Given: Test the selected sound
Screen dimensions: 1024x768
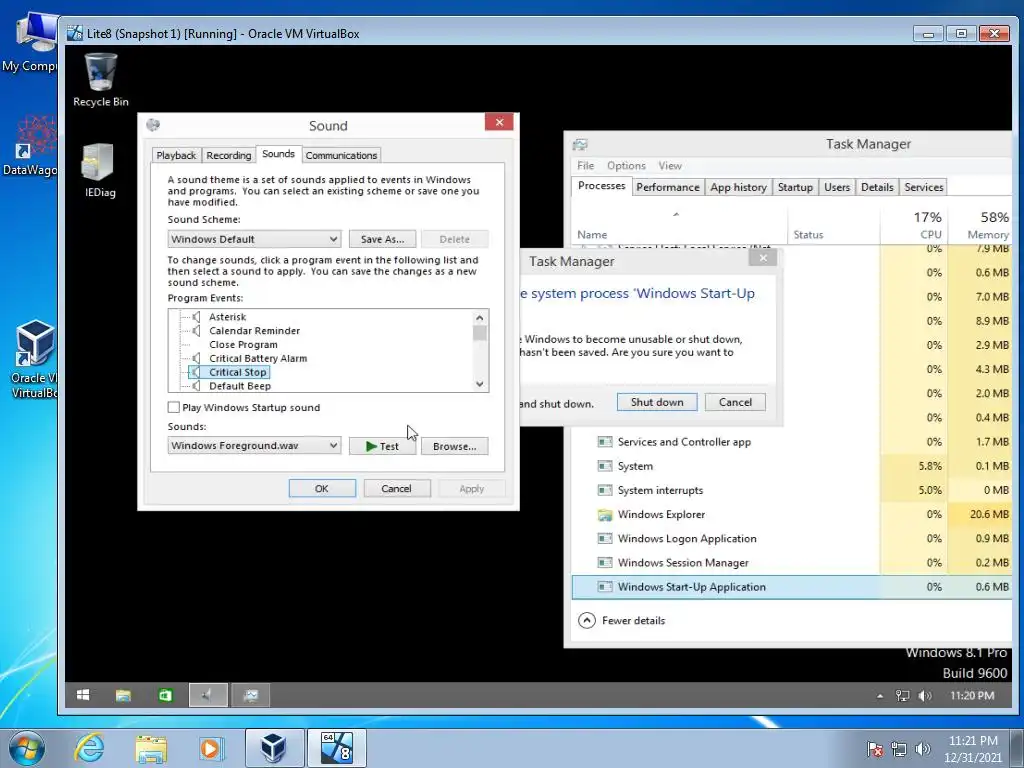Looking at the screenshot, I should click(x=382, y=446).
